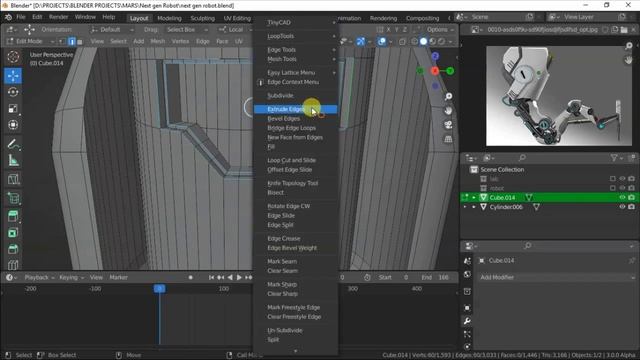Screen dimensions: 640x360
Task: Open image folder icon in image editor header
Action: point(624,30)
